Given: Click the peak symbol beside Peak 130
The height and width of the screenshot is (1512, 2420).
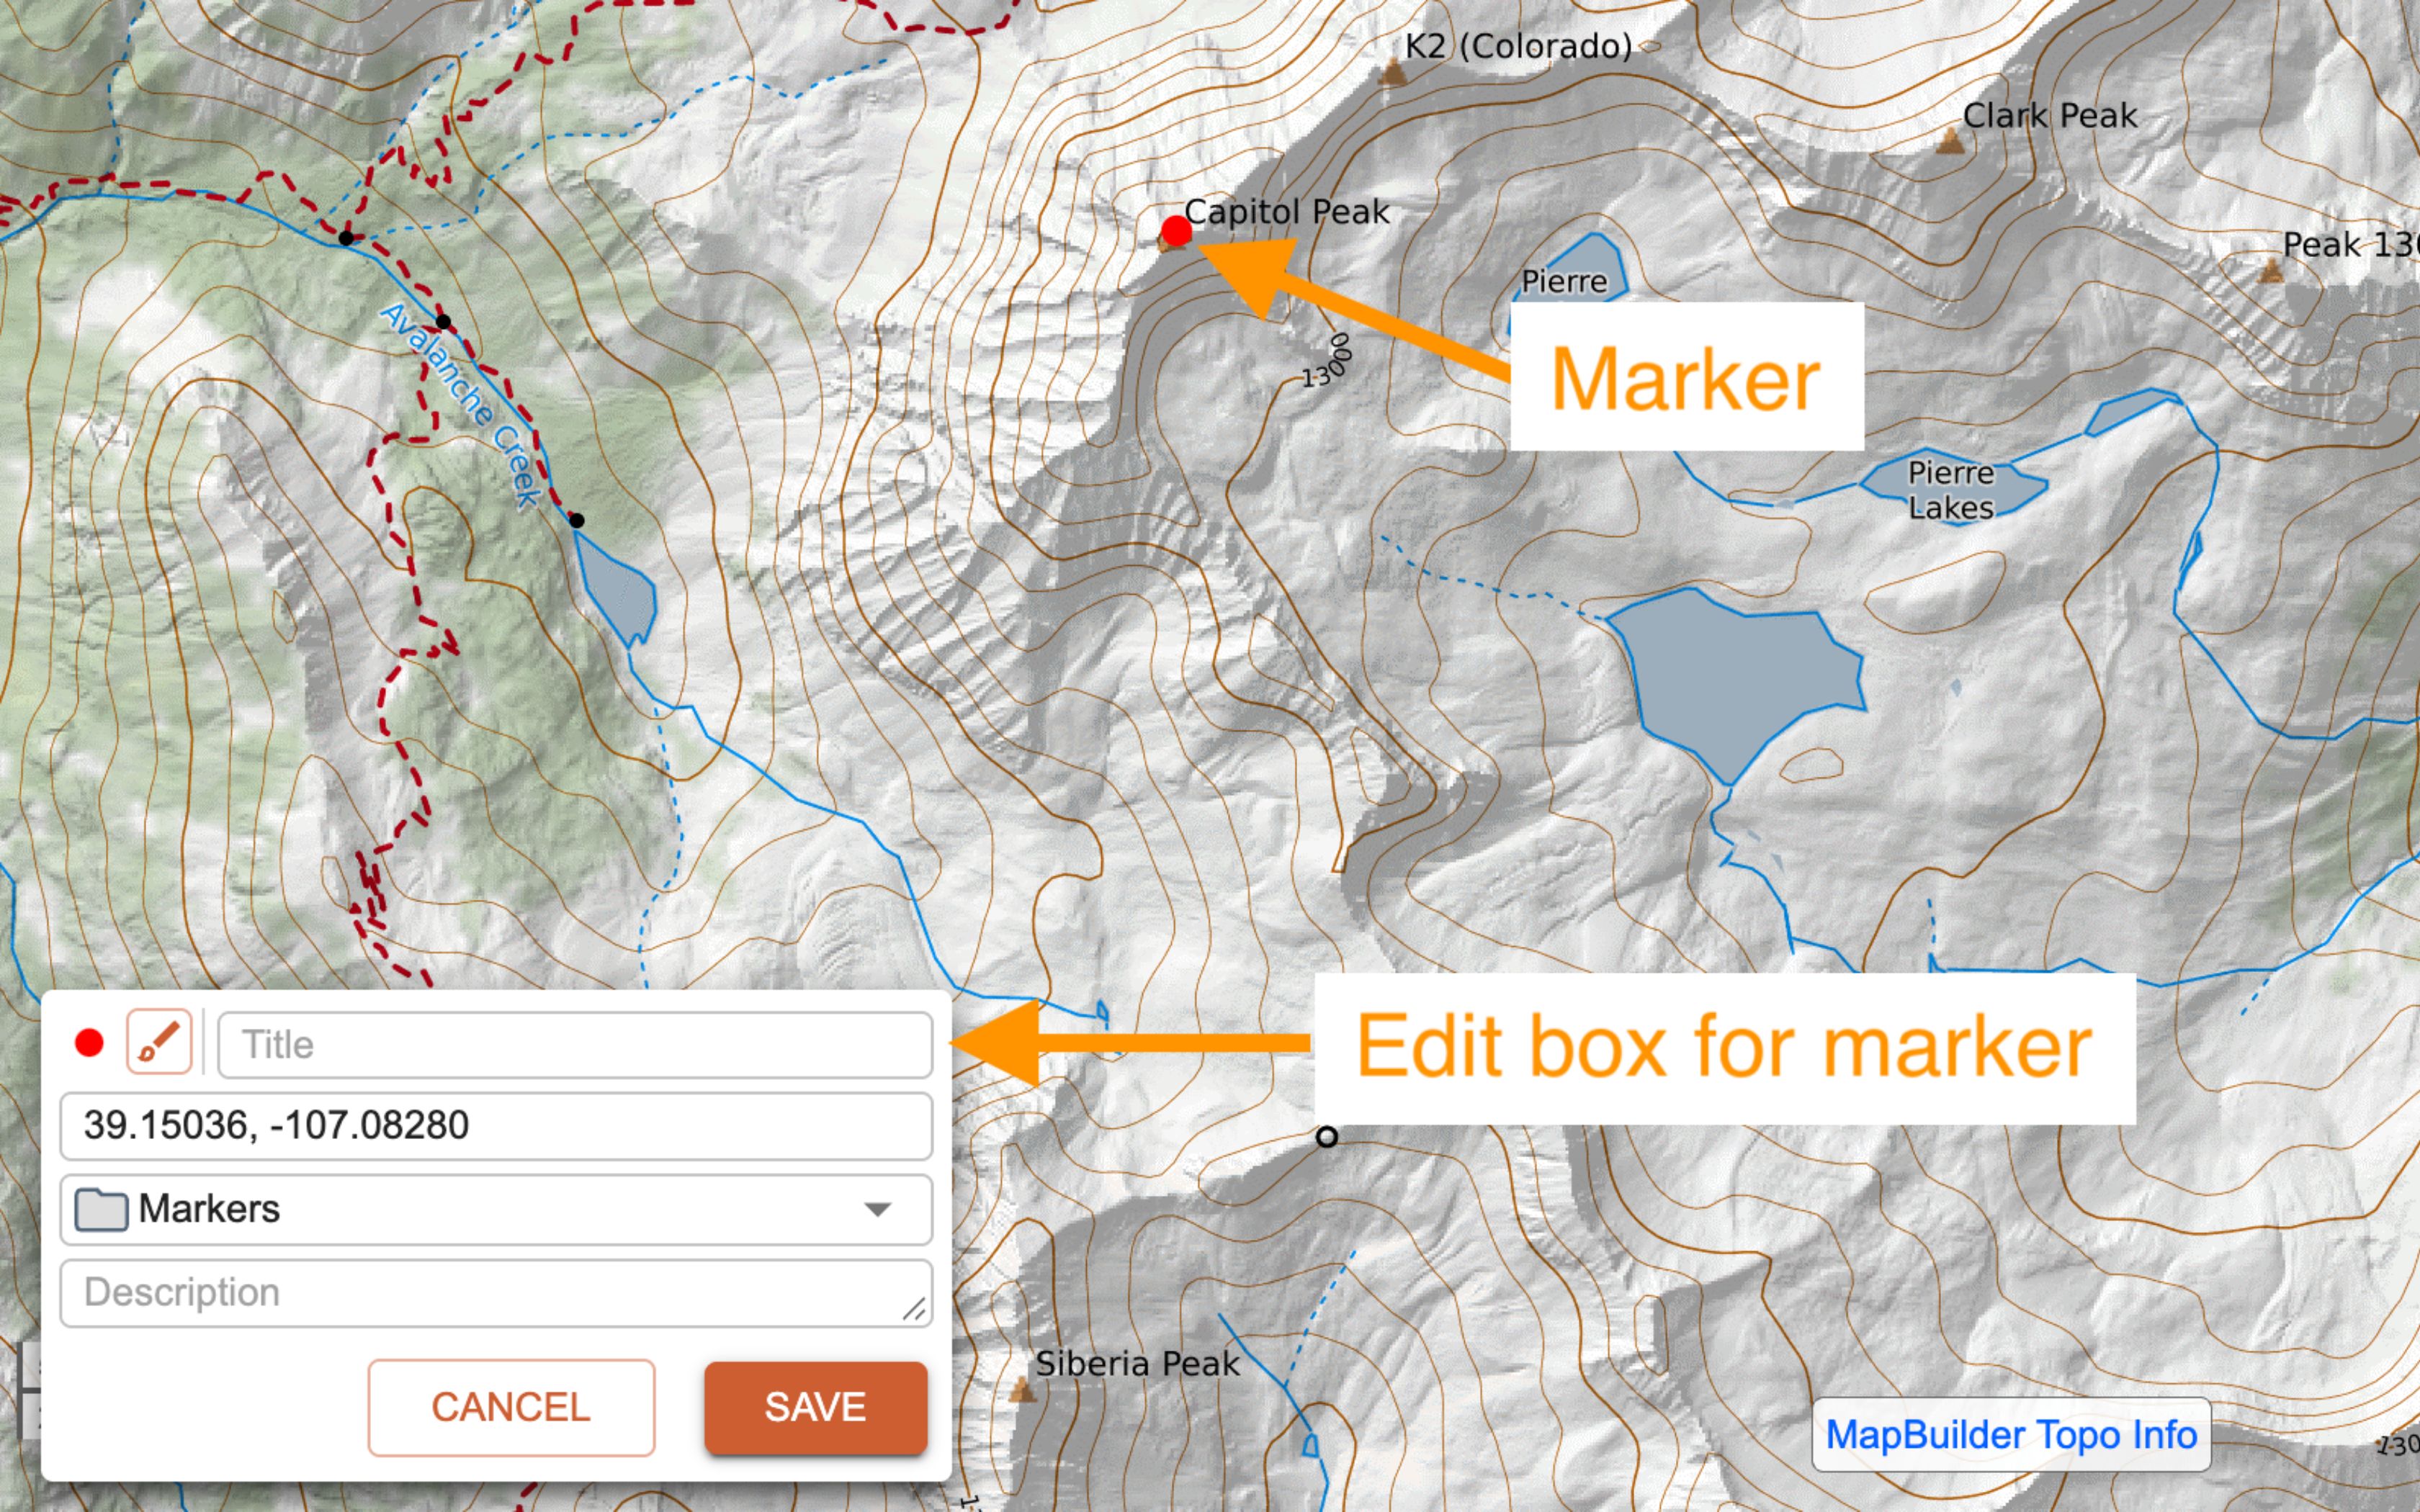Looking at the screenshot, I should [x=2271, y=271].
